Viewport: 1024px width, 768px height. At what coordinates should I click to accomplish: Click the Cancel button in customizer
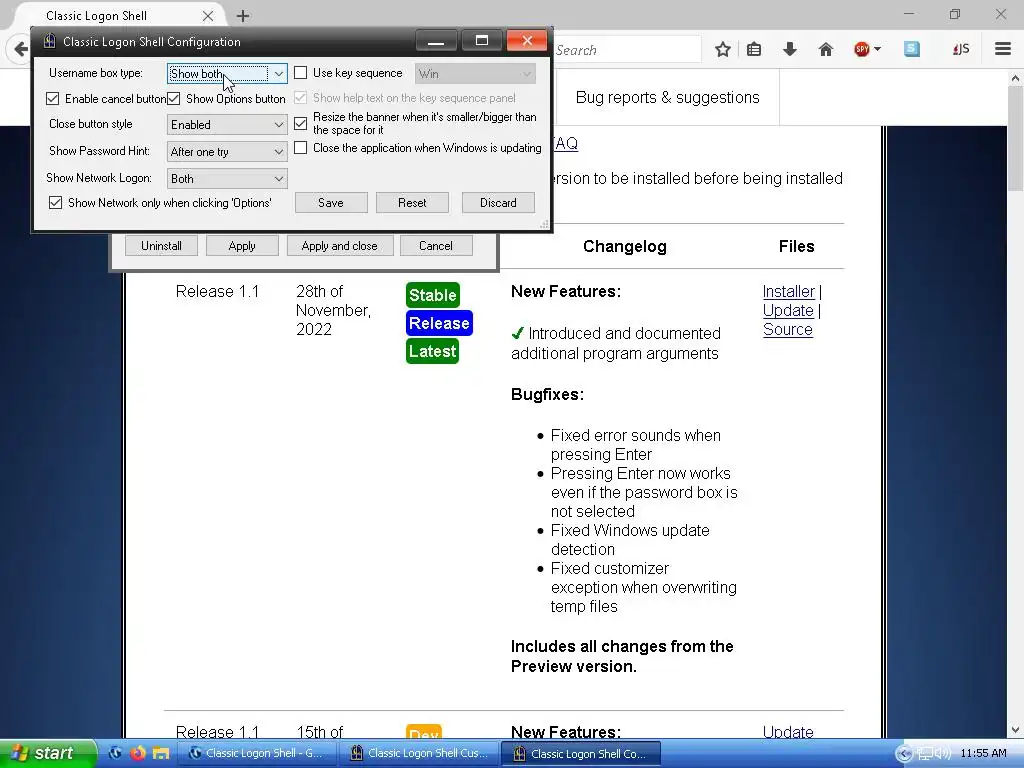pyautogui.click(x=436, y=246)
